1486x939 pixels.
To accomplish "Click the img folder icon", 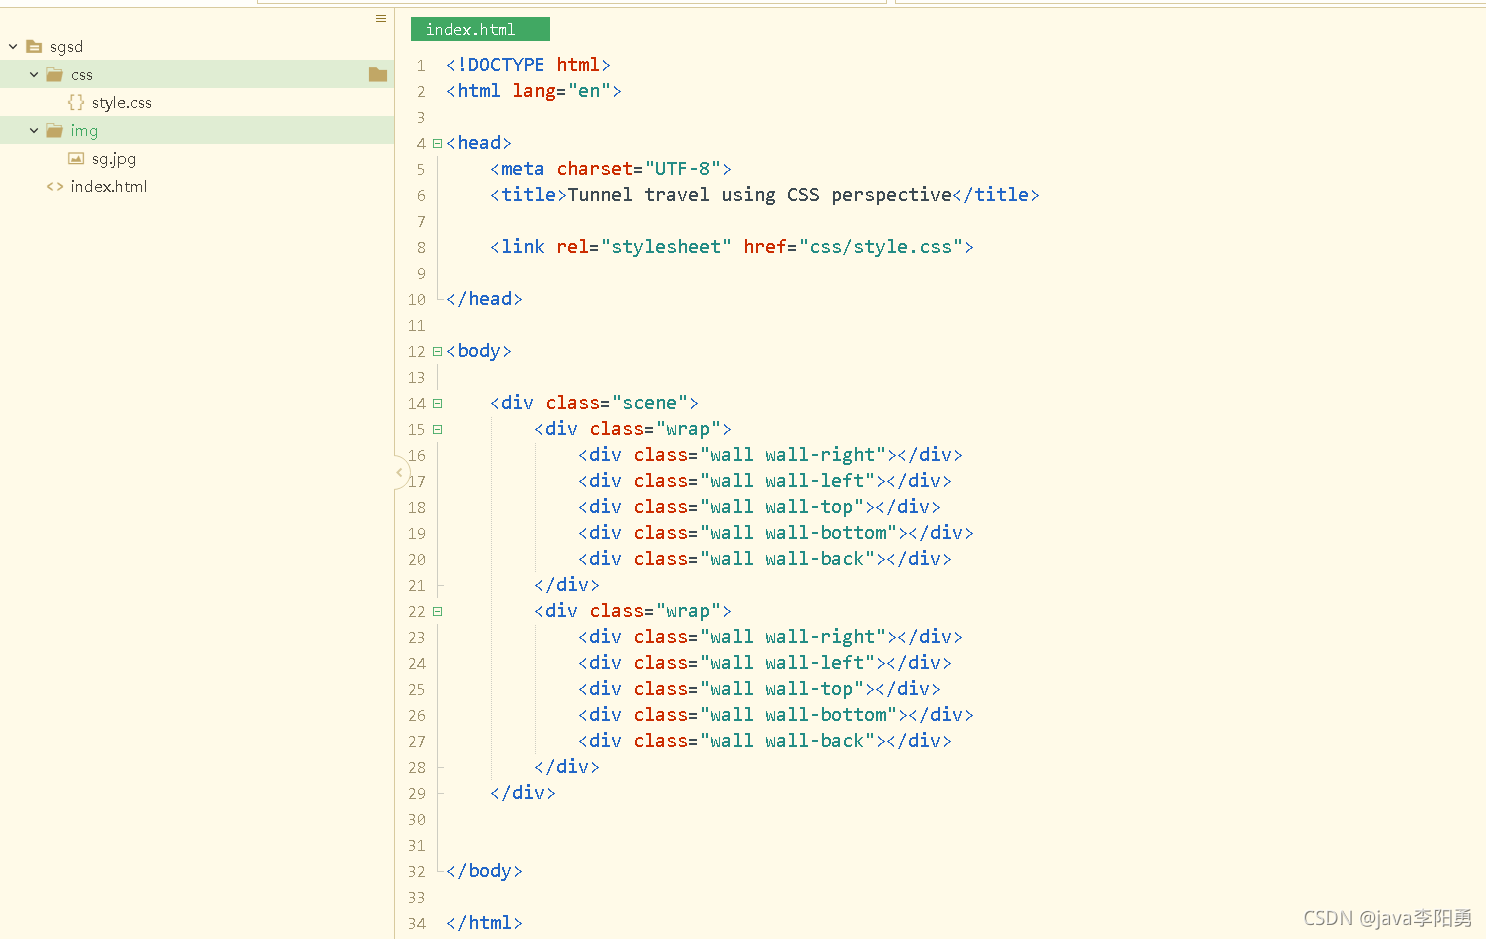I will [55, 131].
